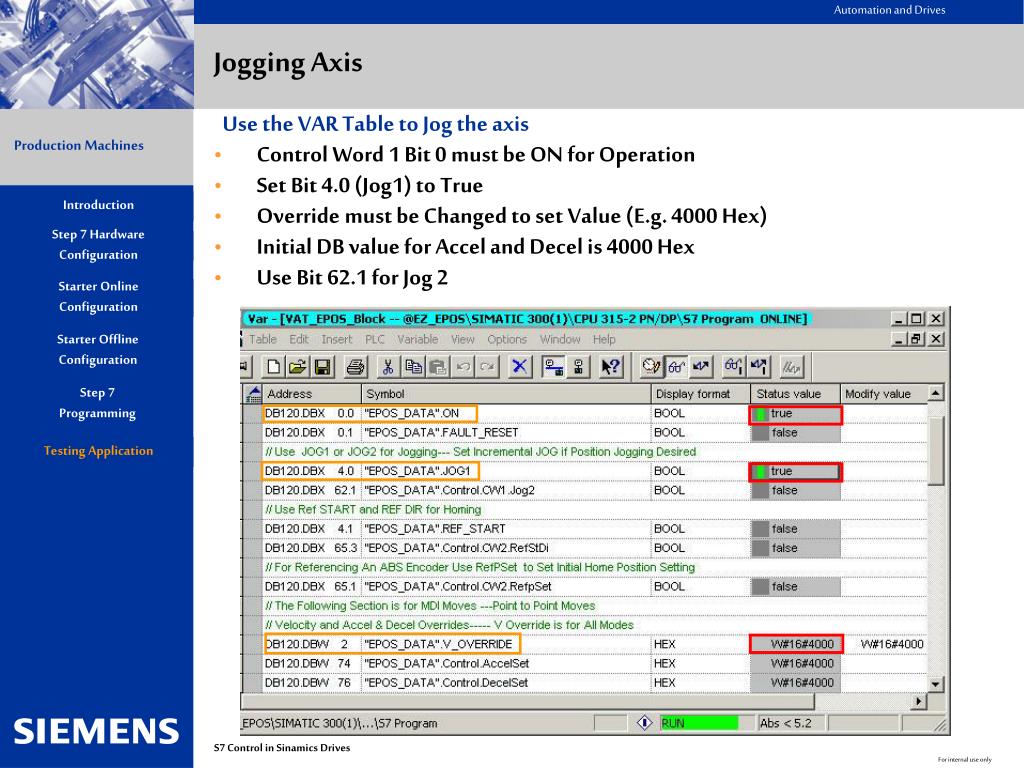Click the Print icon in toolbar
Image resolution: width=1024 pixels, height=768 pixels.
tap(355, 367)
